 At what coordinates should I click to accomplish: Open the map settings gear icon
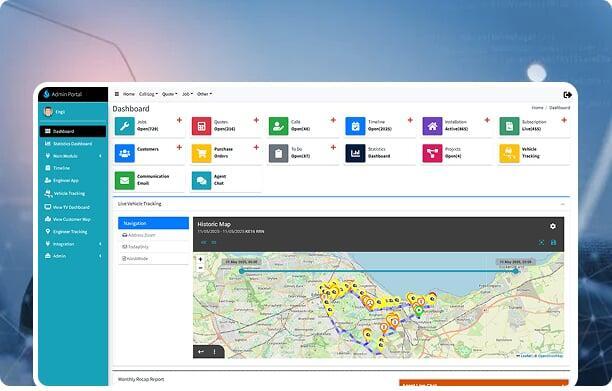pyautogui.click(x=553, y=226)
